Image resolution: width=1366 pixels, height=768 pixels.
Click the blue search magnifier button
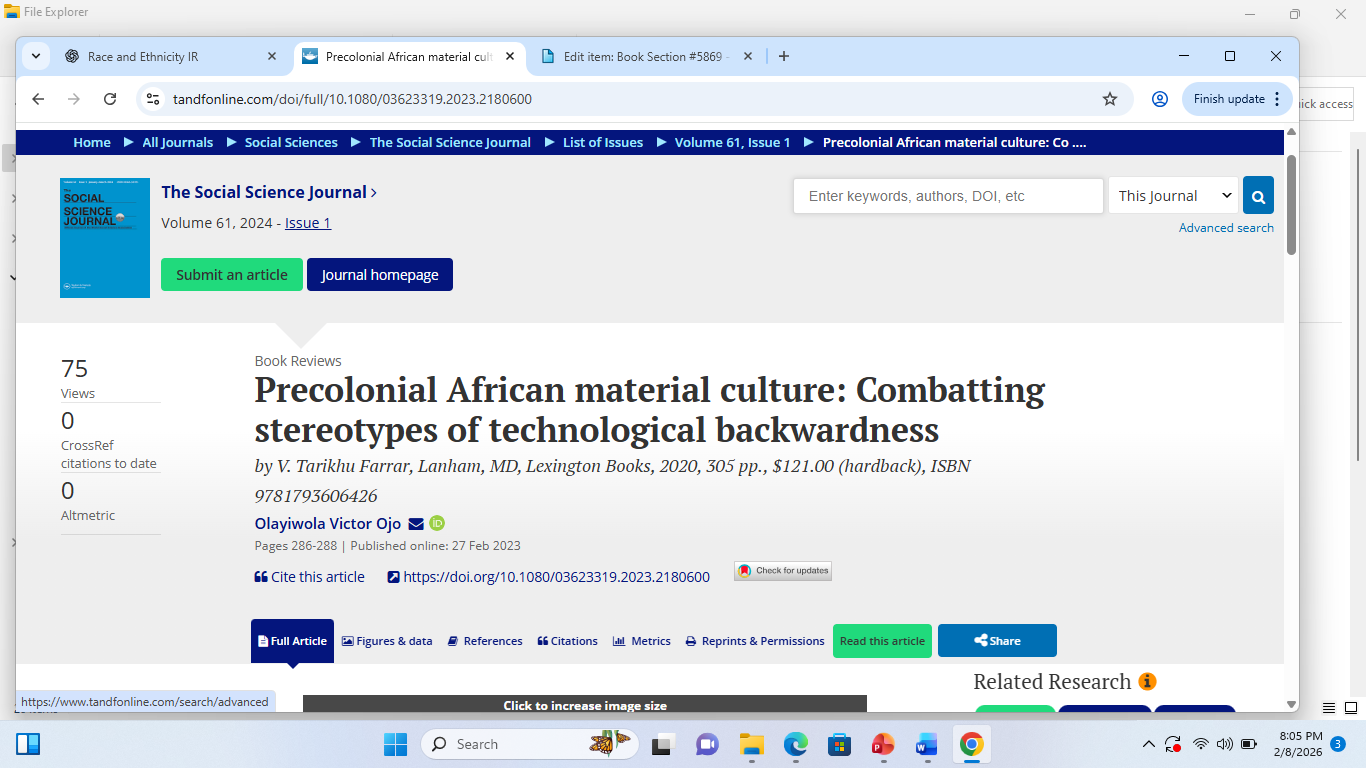[1258, 196]
